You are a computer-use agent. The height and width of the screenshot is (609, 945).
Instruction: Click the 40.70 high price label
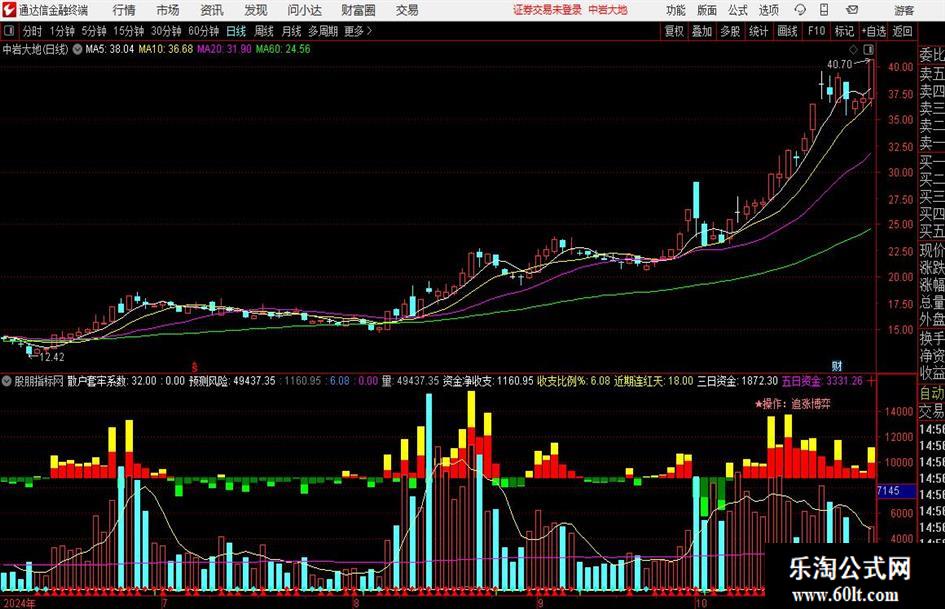[x=840, y=65]
